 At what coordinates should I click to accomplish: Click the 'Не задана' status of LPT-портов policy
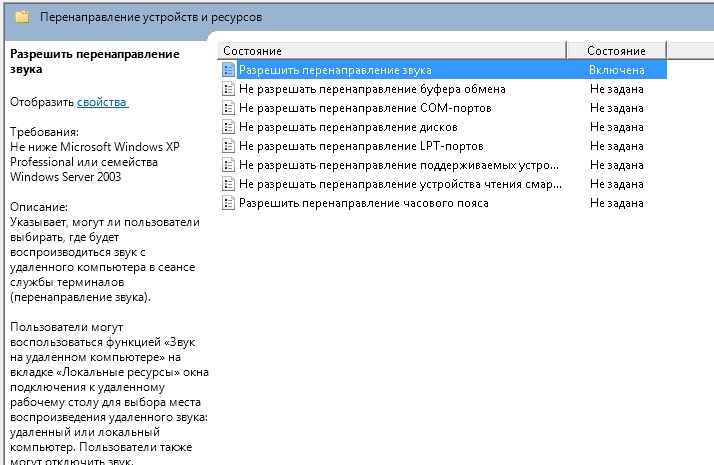[x=616, y=146]
